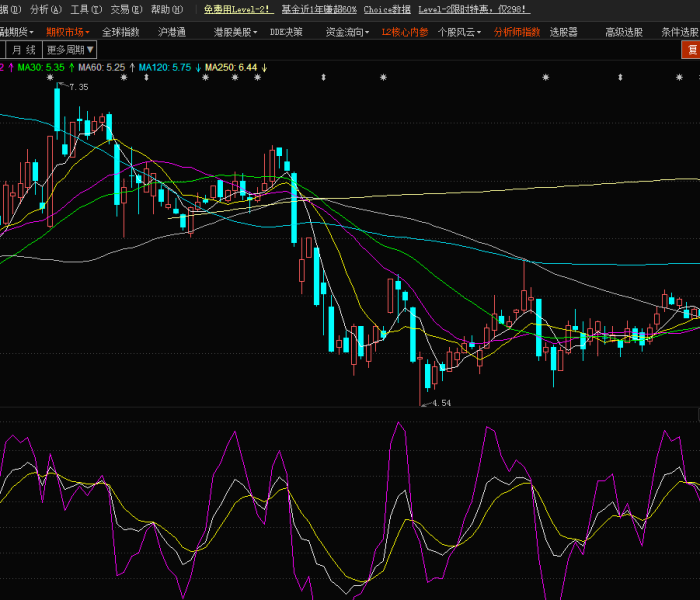This screenshot has height=600, width=700.
Task: Open the 沪港通 tab
Action: point(172,32)
